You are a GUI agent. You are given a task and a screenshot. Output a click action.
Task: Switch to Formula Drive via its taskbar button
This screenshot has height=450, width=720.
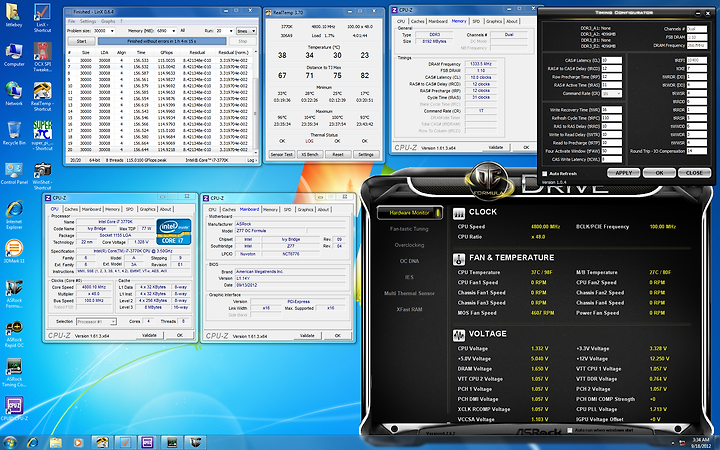[x=195, y=443]
